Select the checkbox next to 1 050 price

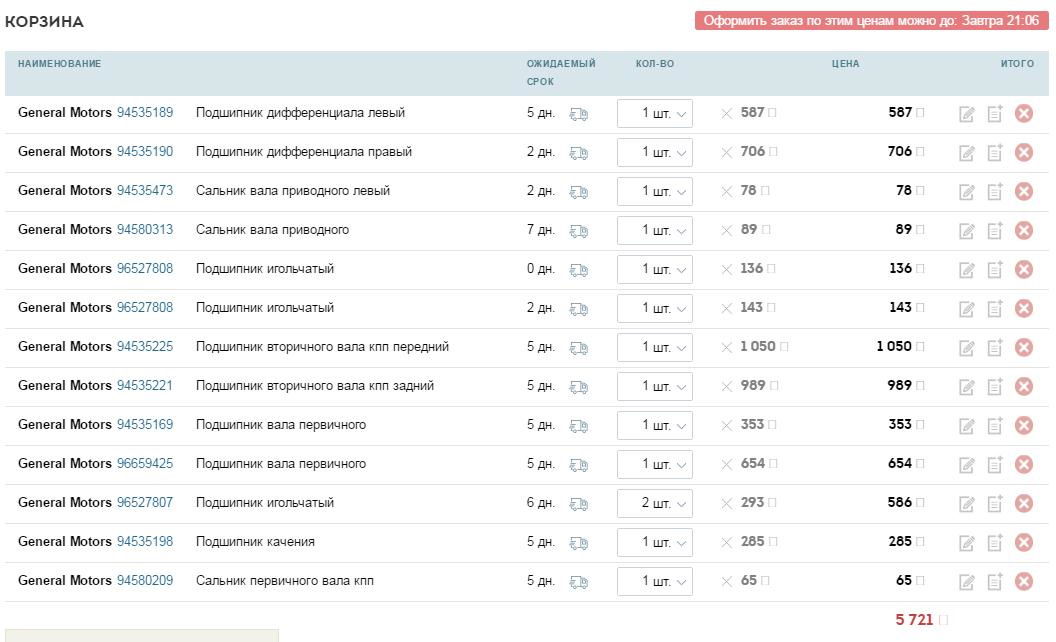coord(784,347)
